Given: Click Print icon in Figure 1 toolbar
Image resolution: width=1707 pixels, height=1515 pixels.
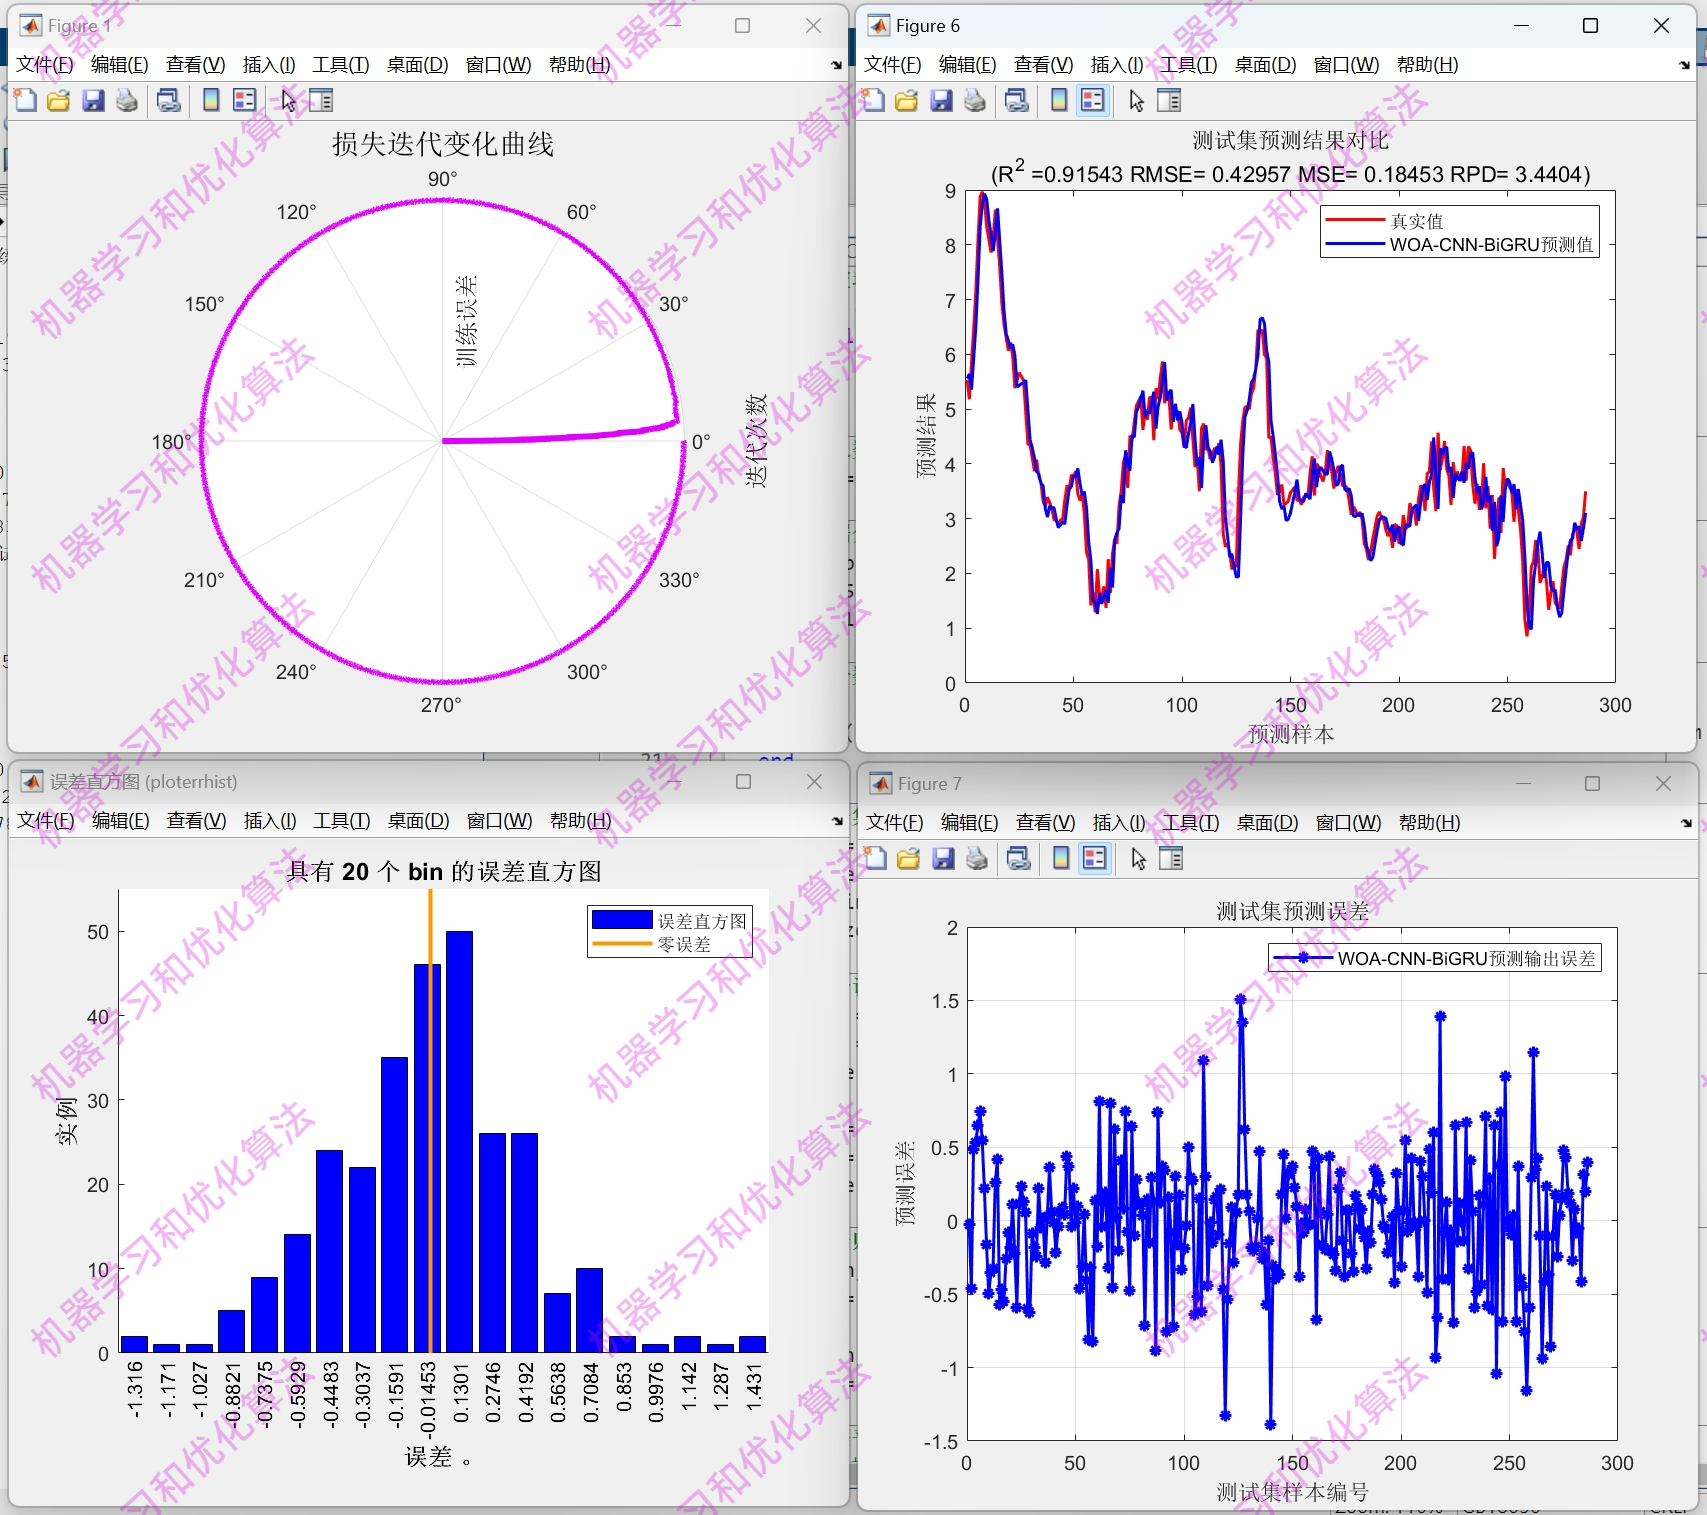Looking at the screenshot, I should pos(127,100).
